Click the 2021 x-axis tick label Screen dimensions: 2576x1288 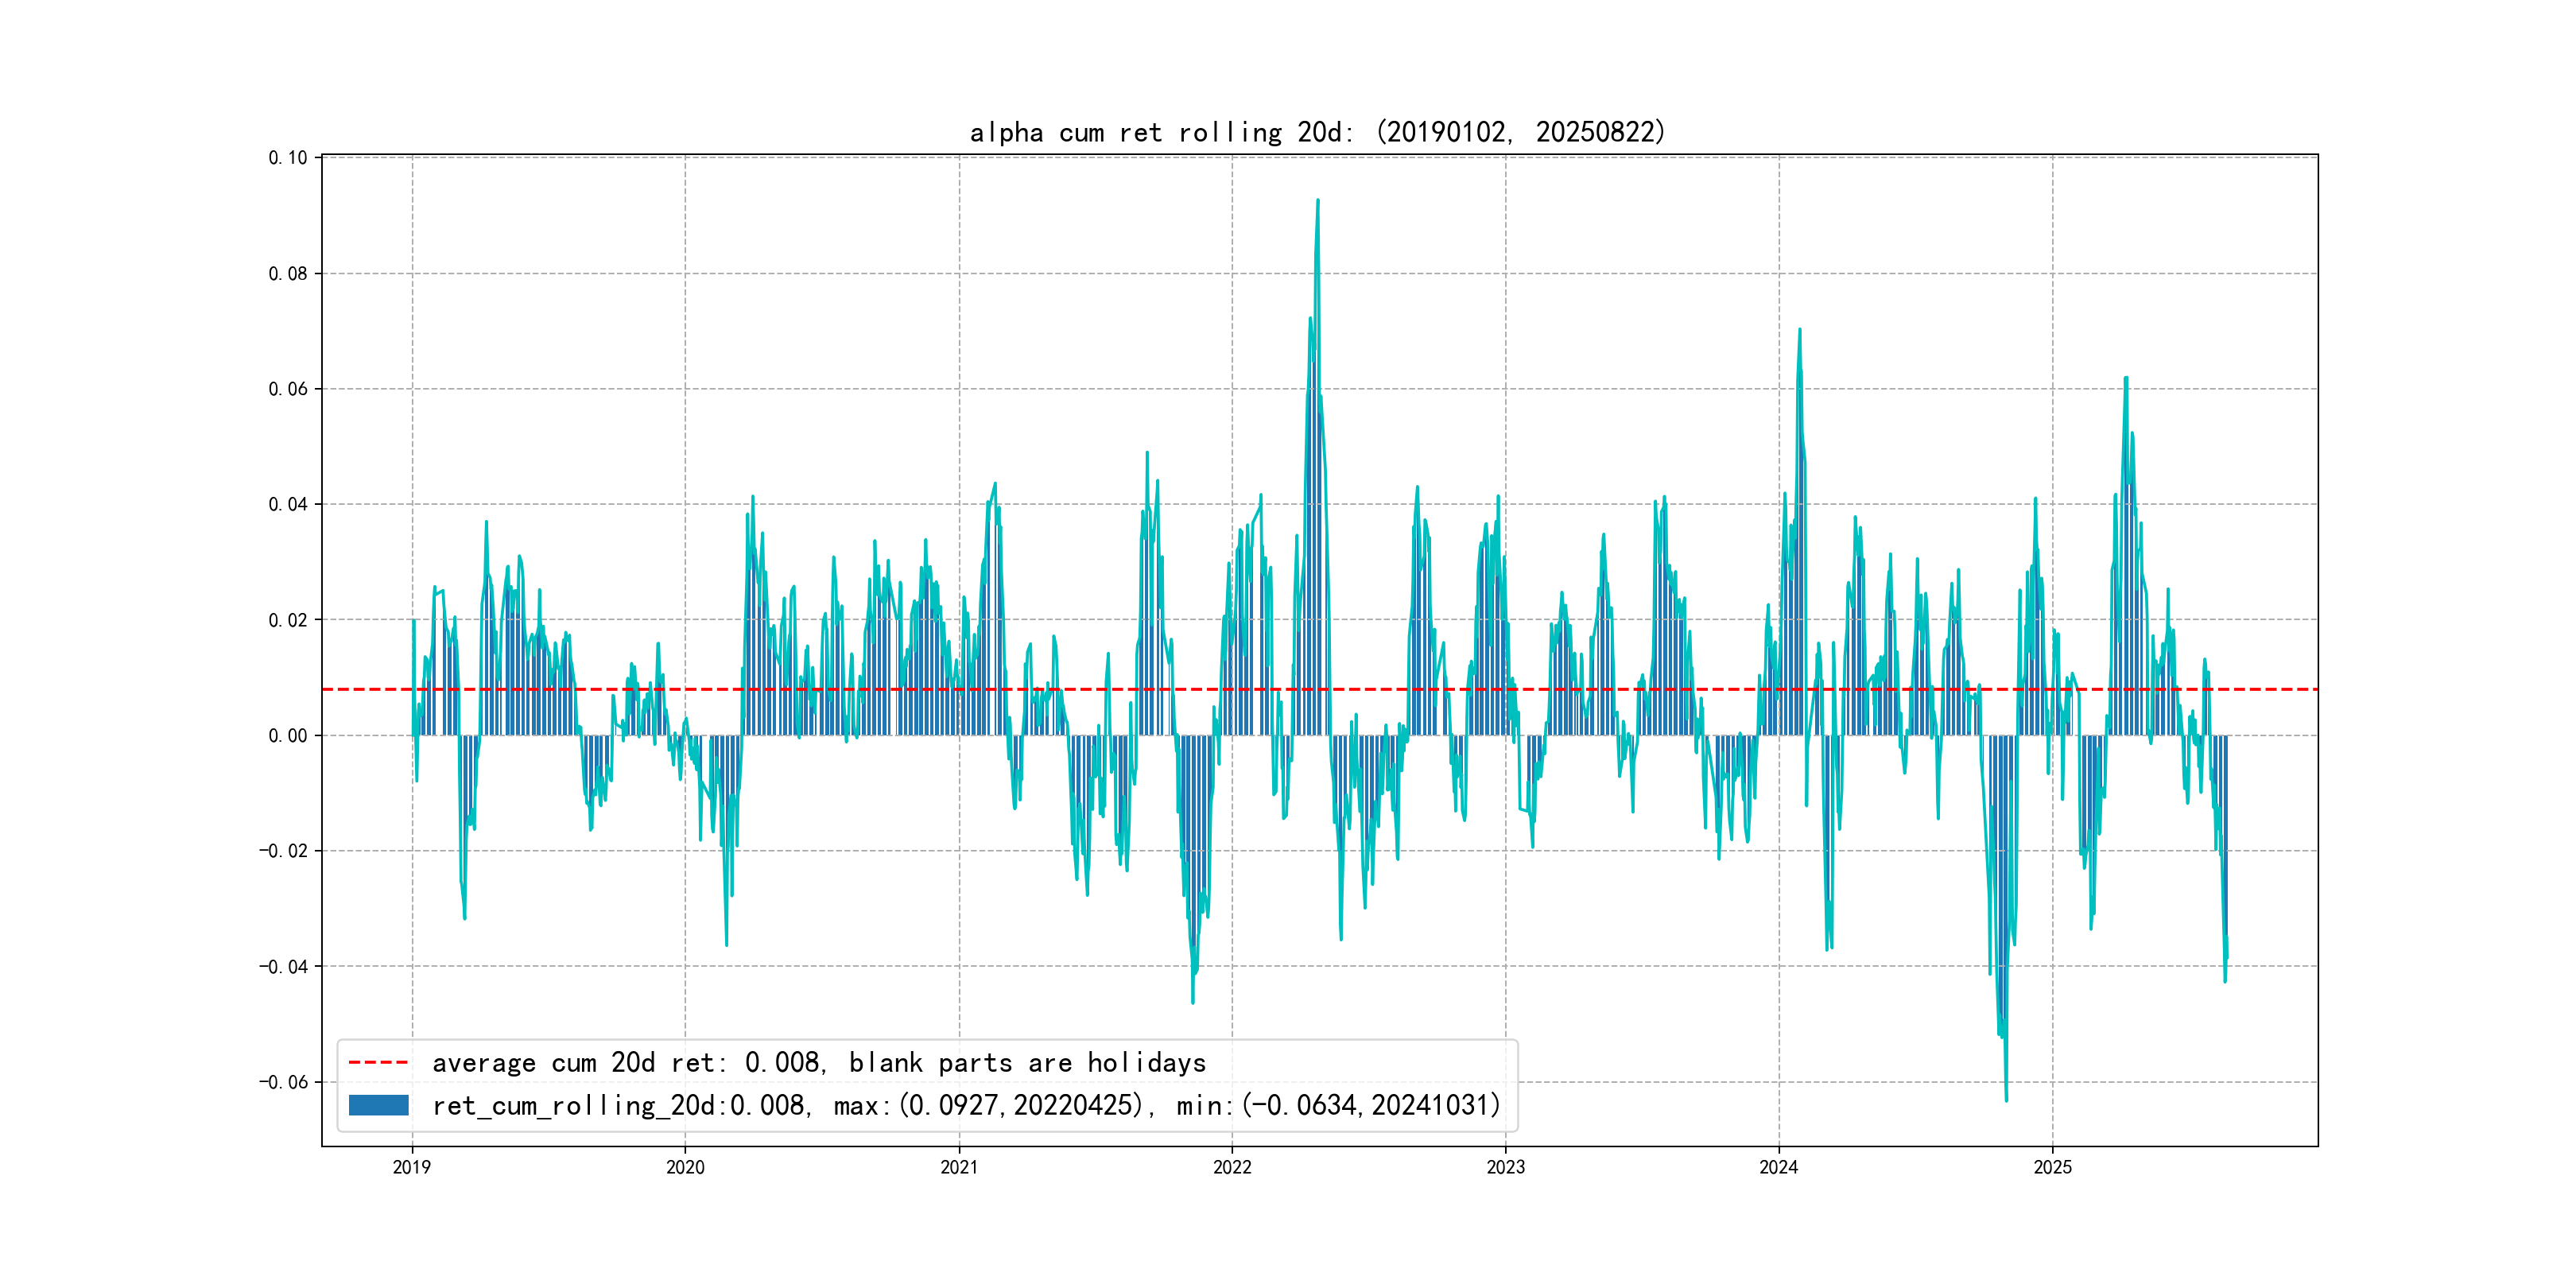coord(959,1167)
